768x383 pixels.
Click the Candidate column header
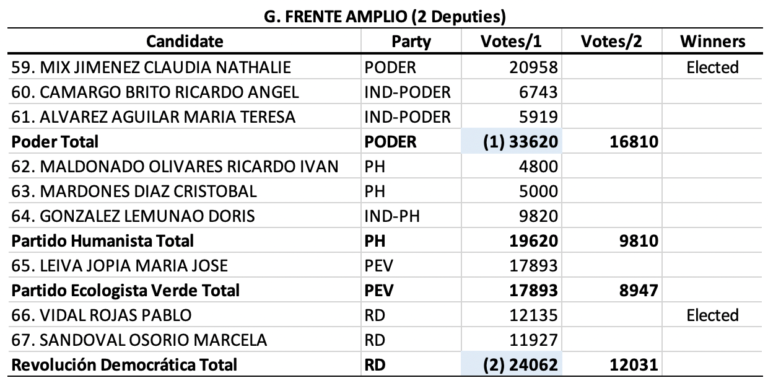pos(185,42)
